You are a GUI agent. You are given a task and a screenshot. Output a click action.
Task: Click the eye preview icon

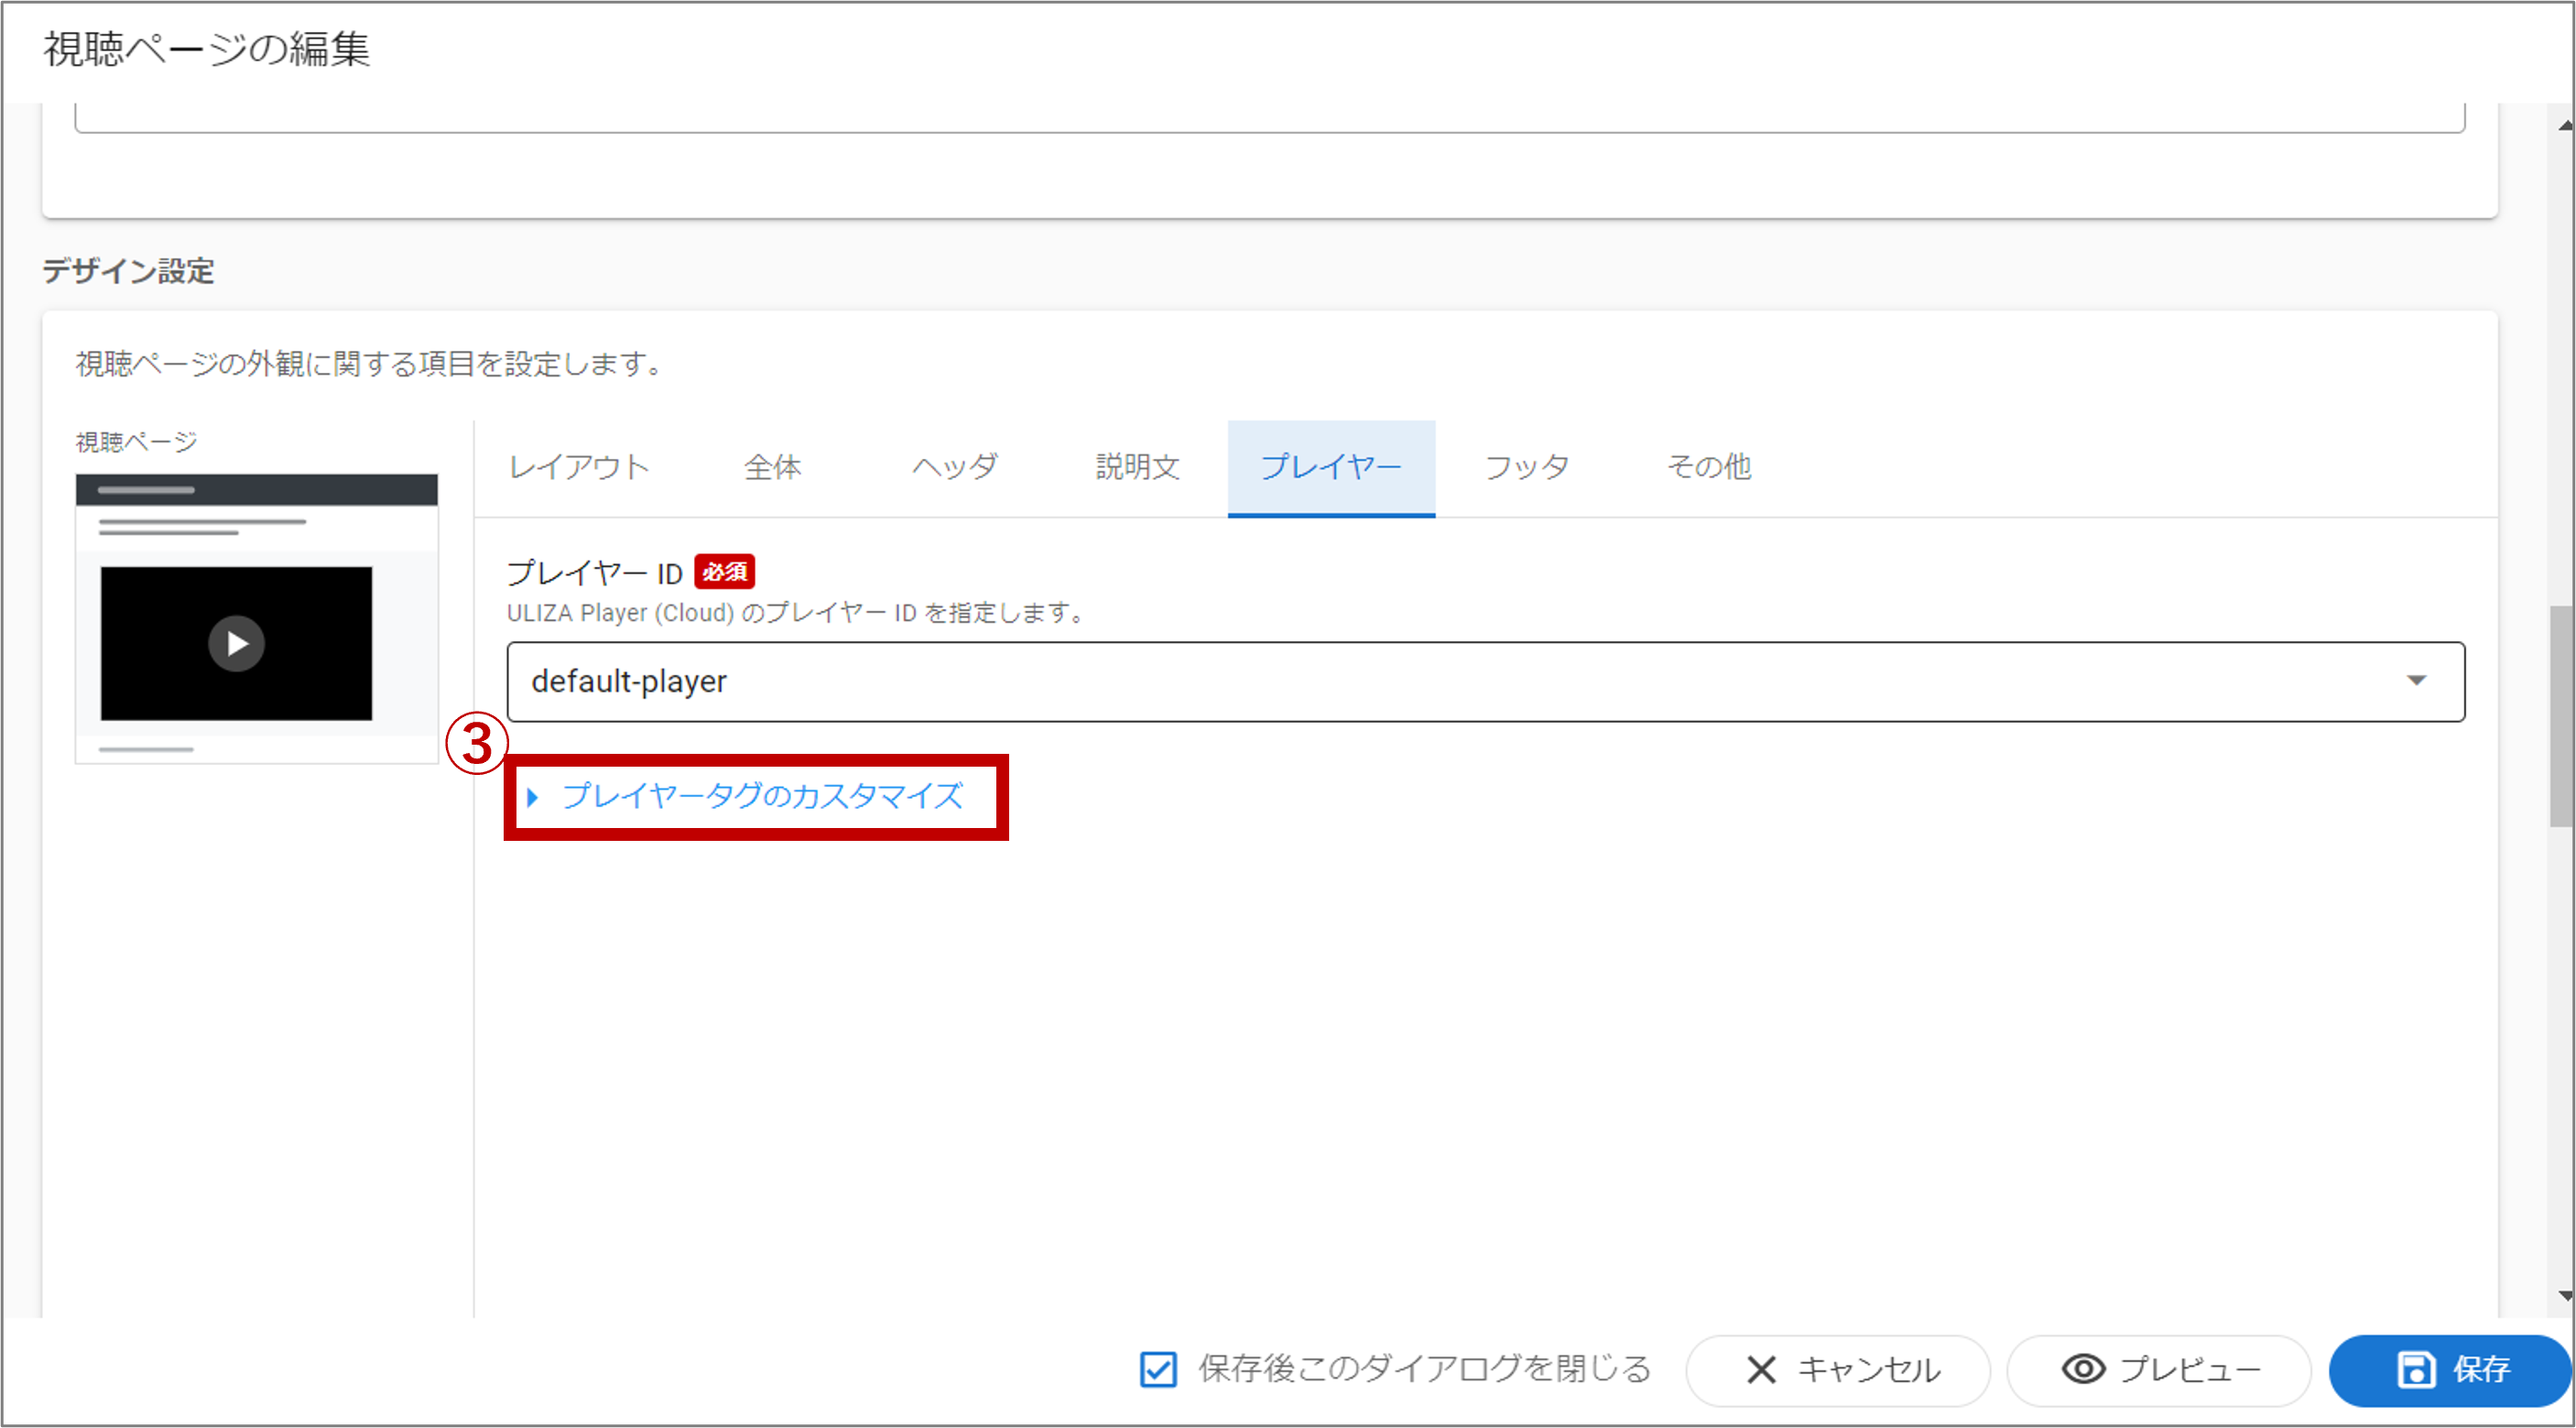(2083, 1369)
